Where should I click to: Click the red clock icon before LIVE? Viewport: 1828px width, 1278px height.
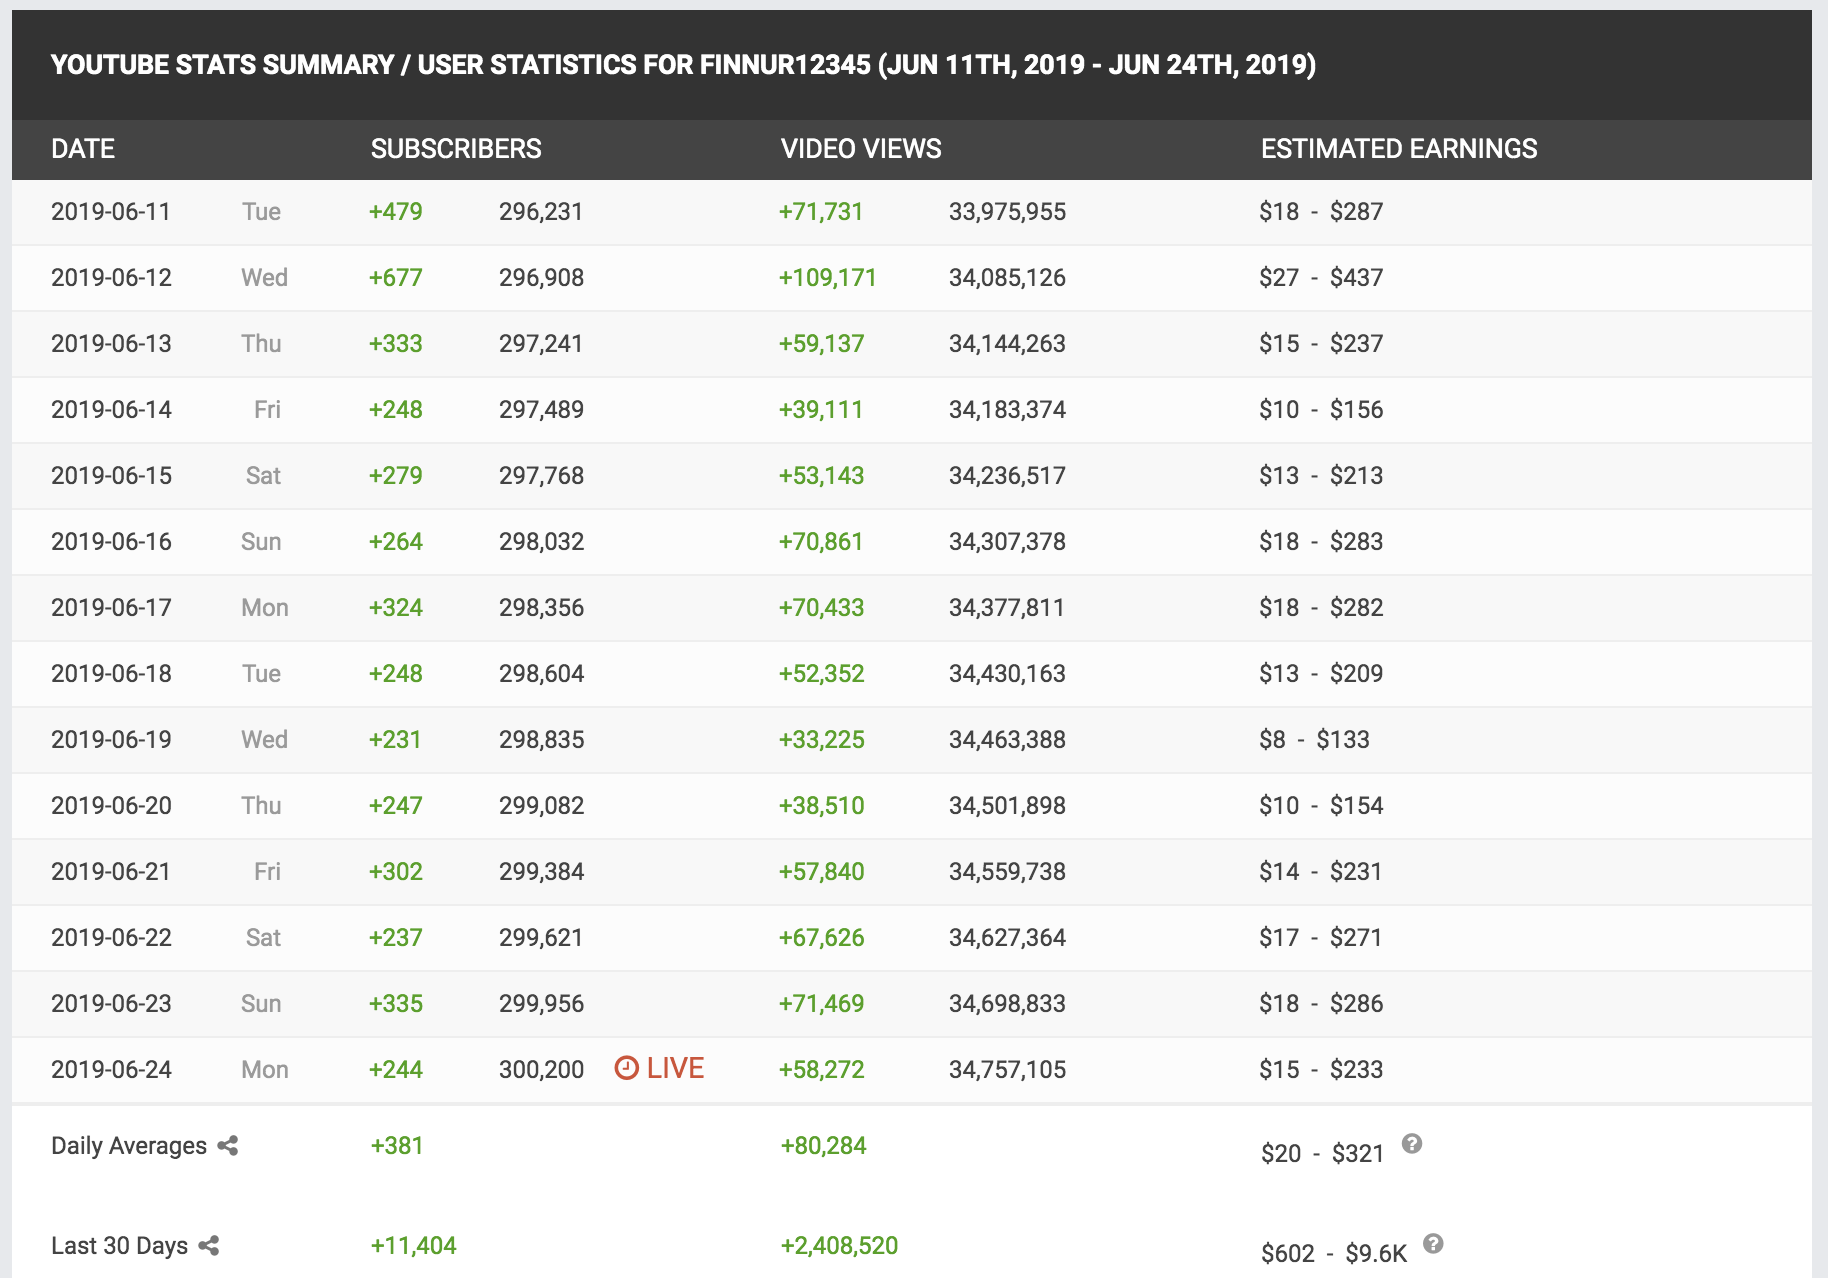click(627, 1068)
